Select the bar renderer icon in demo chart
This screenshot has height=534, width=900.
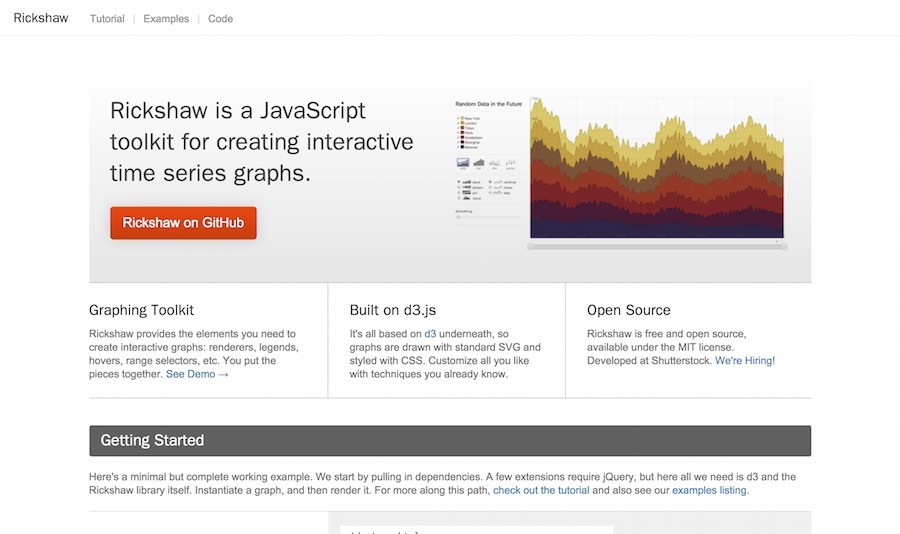(479, 162)
